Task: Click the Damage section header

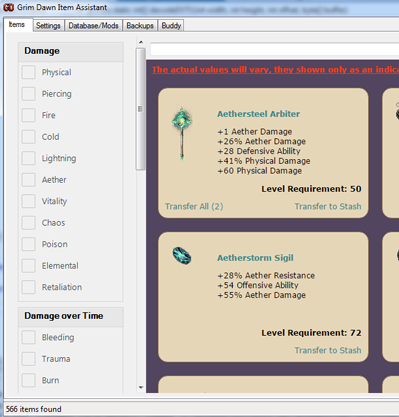Action: point(71,51)
